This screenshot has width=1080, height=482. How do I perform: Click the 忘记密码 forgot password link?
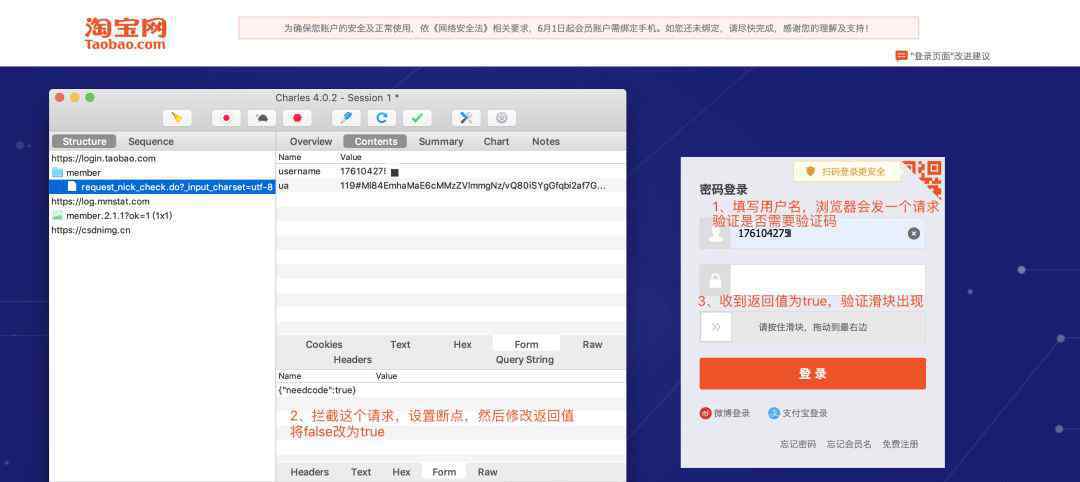point(798,444)
